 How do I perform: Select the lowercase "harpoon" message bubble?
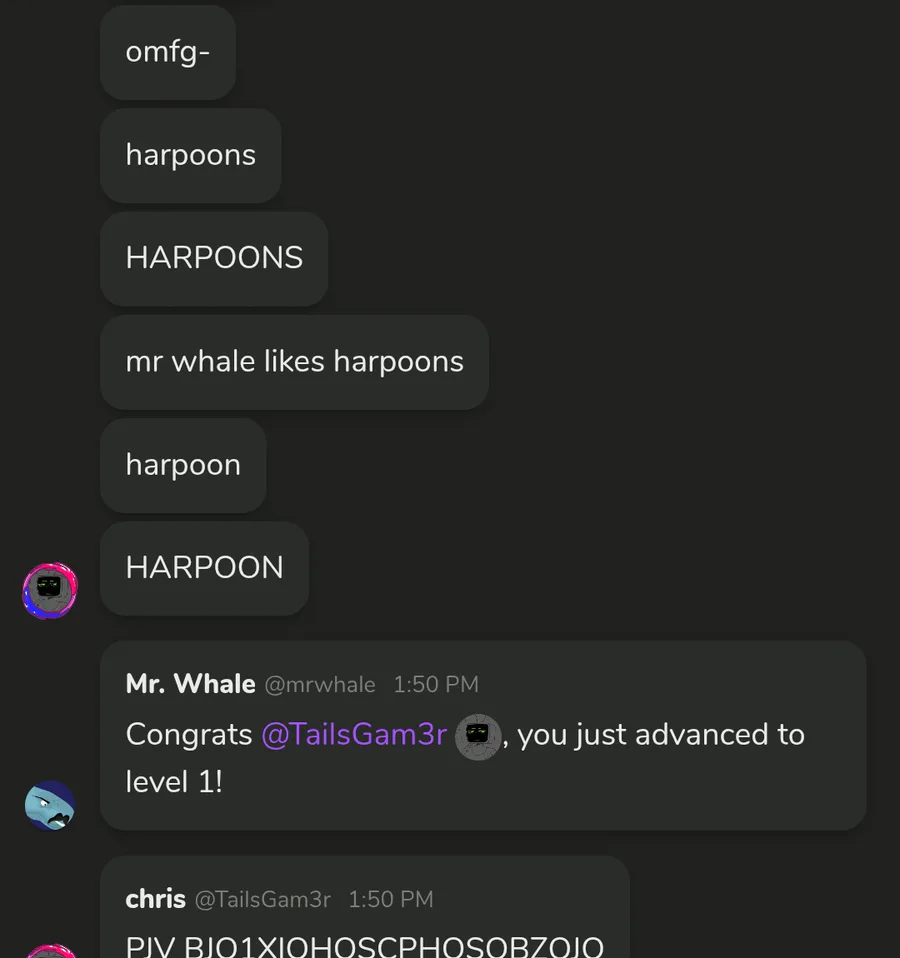click(183, 466)
